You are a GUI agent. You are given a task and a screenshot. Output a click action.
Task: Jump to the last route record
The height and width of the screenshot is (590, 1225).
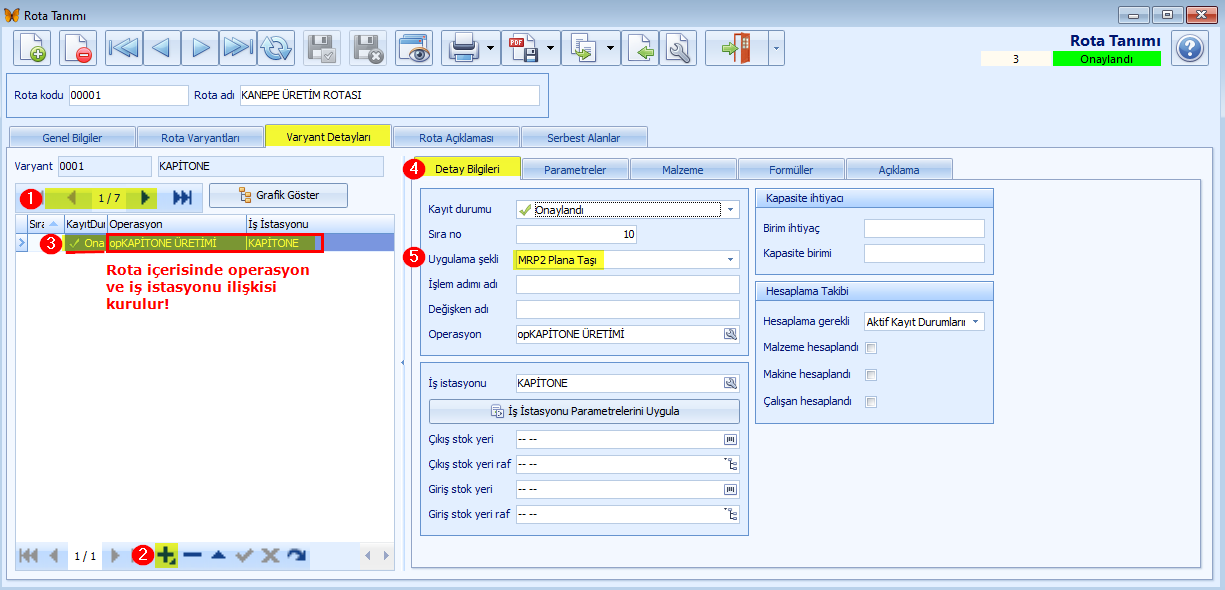[237, 48]
